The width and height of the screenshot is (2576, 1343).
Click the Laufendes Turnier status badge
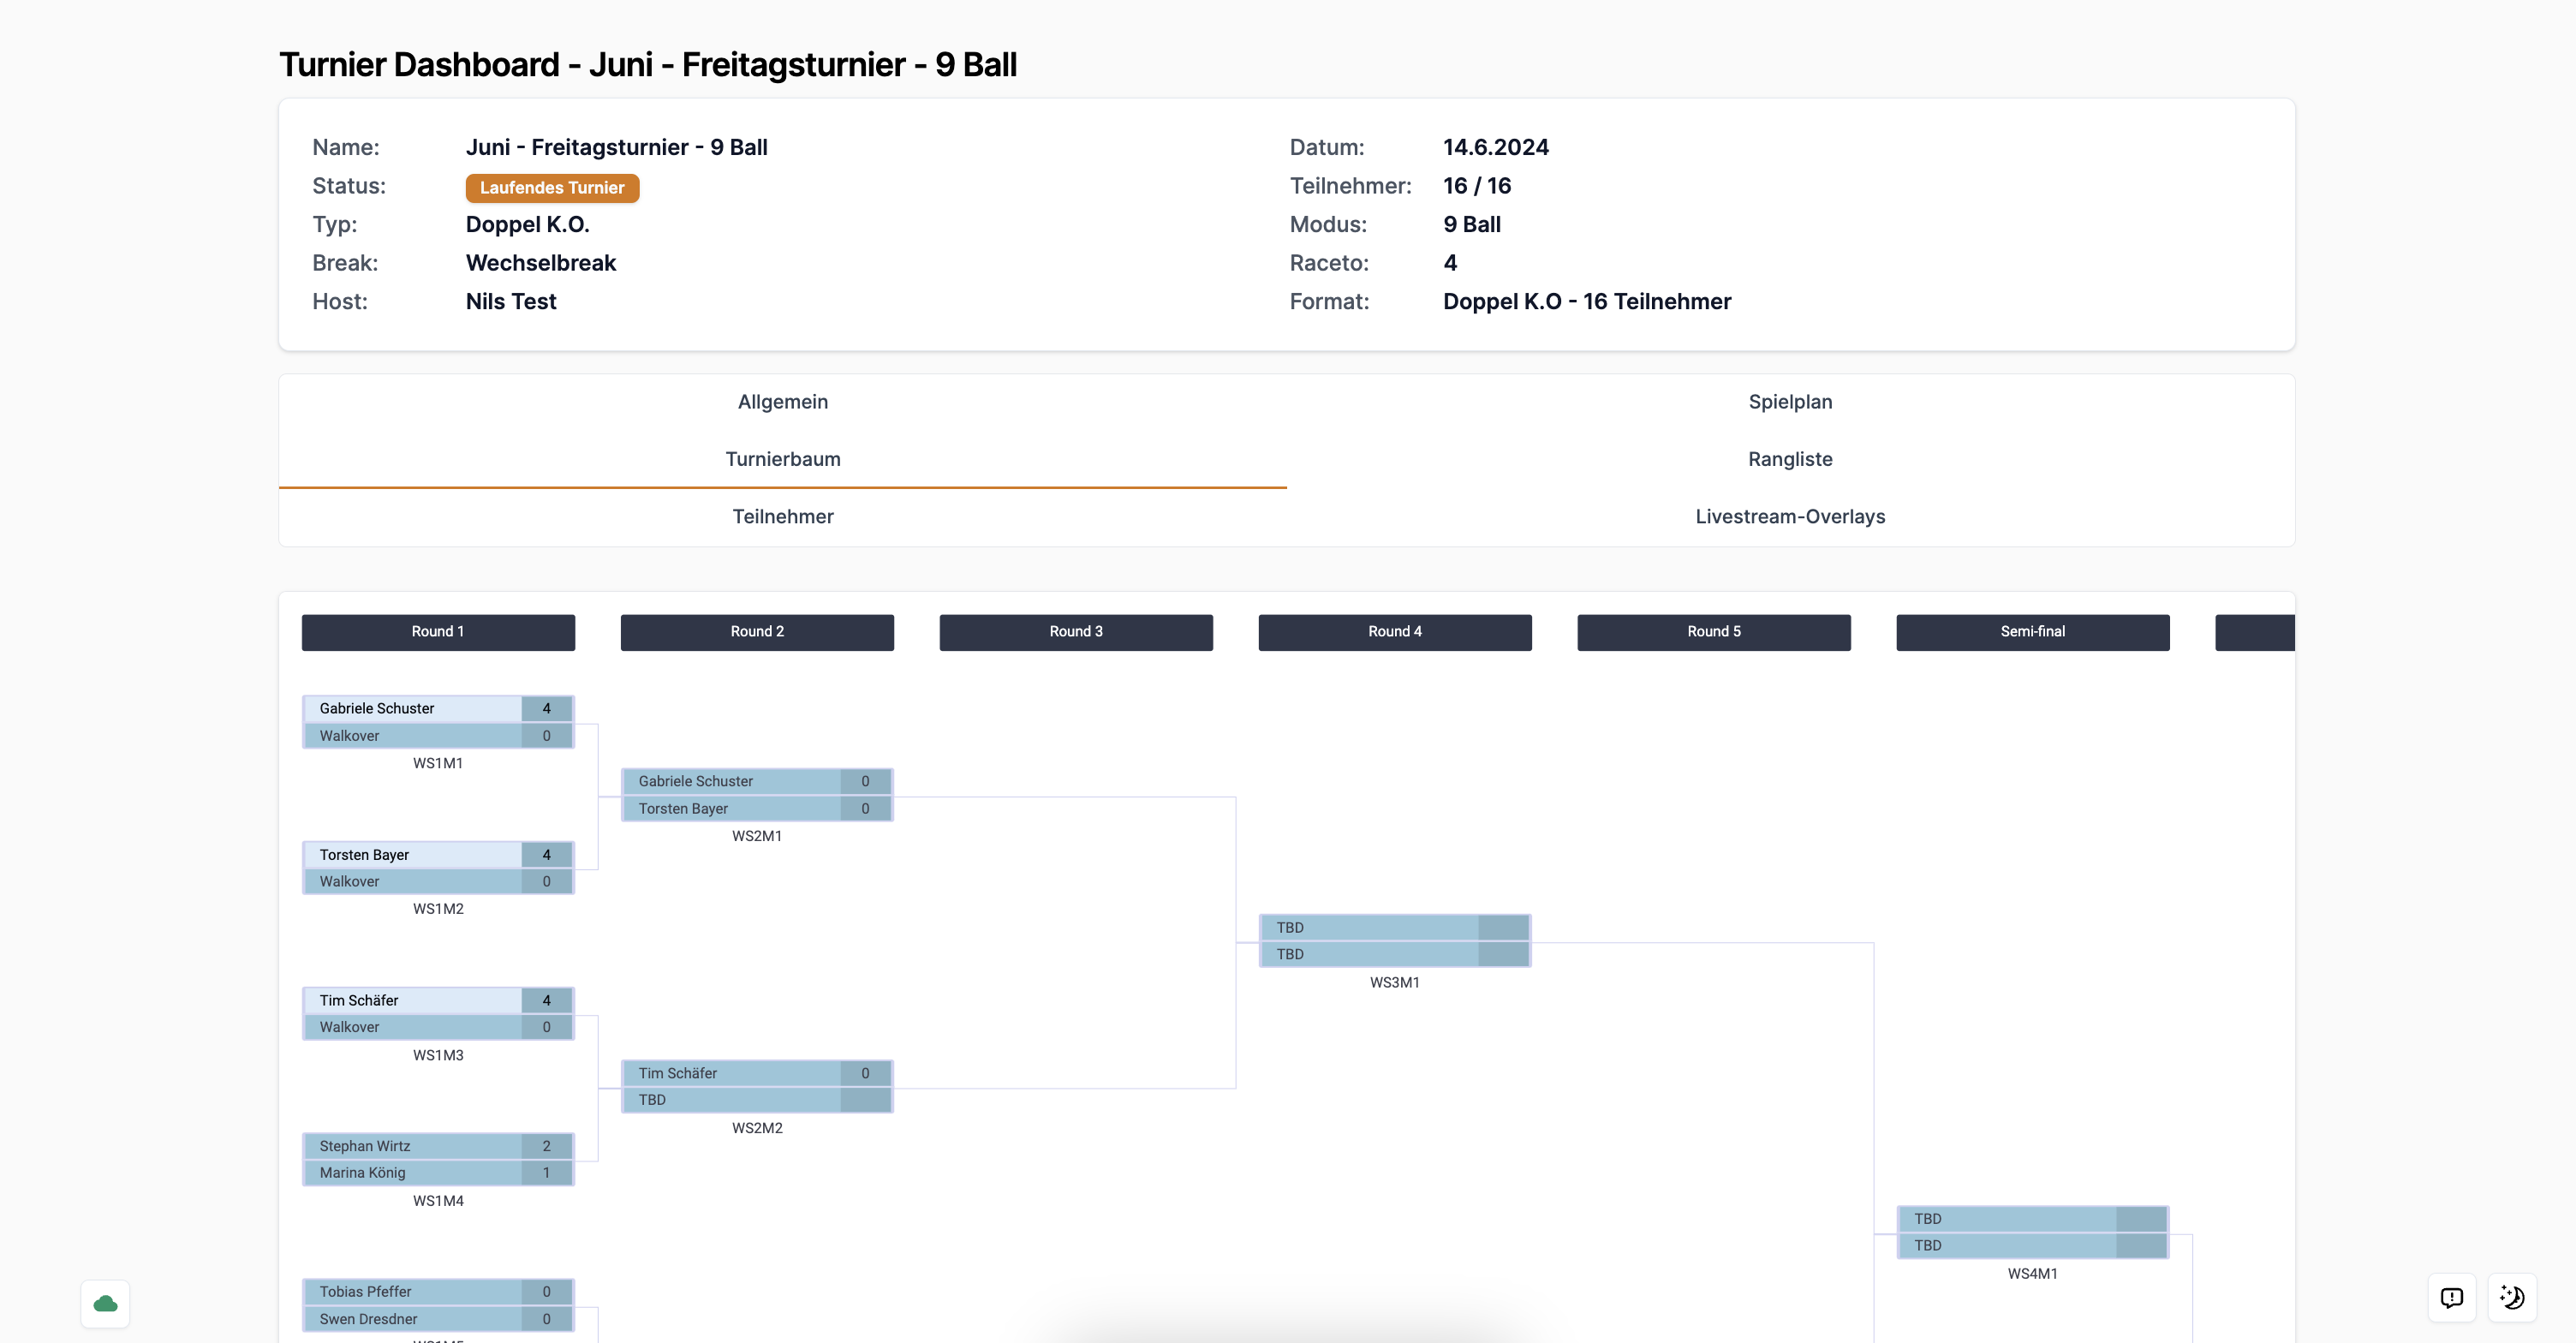tap(551, 188)
